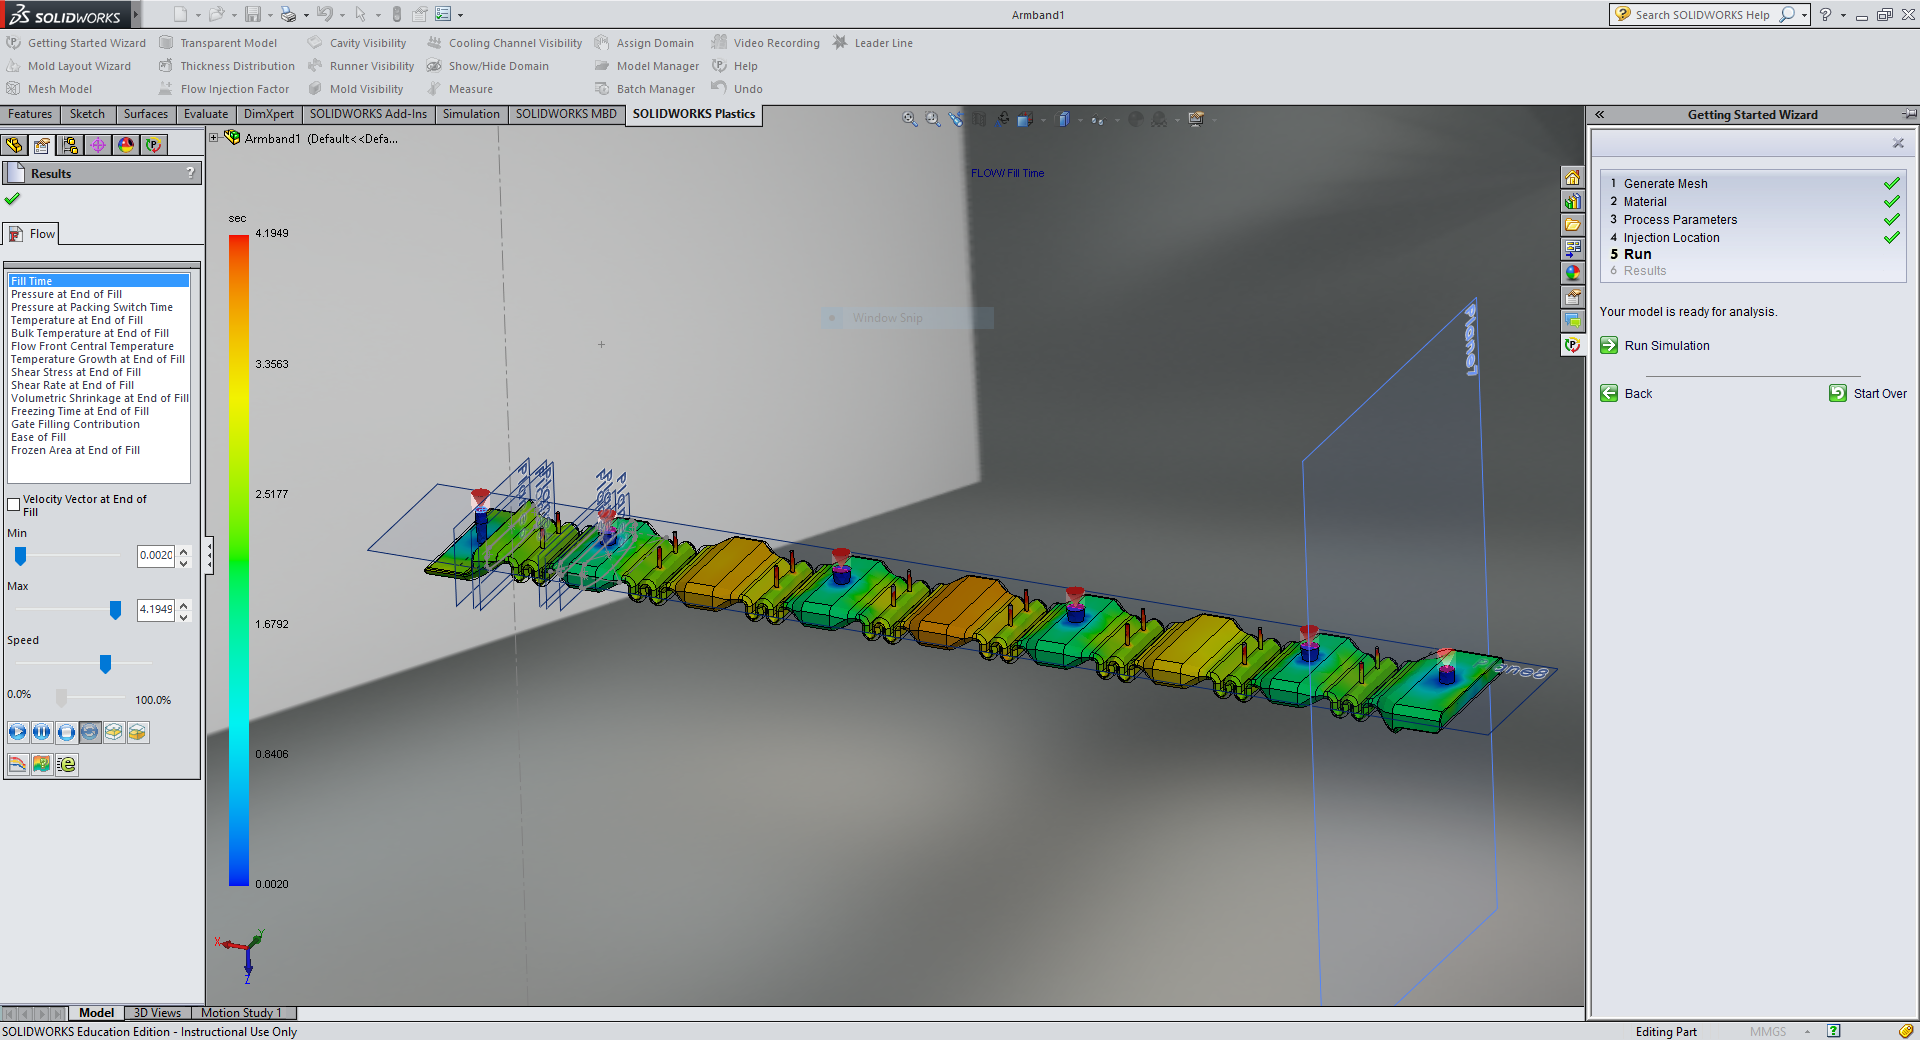Click the View Settings monitor icon
The image size is (1920, 1040).
point(1196,119)
